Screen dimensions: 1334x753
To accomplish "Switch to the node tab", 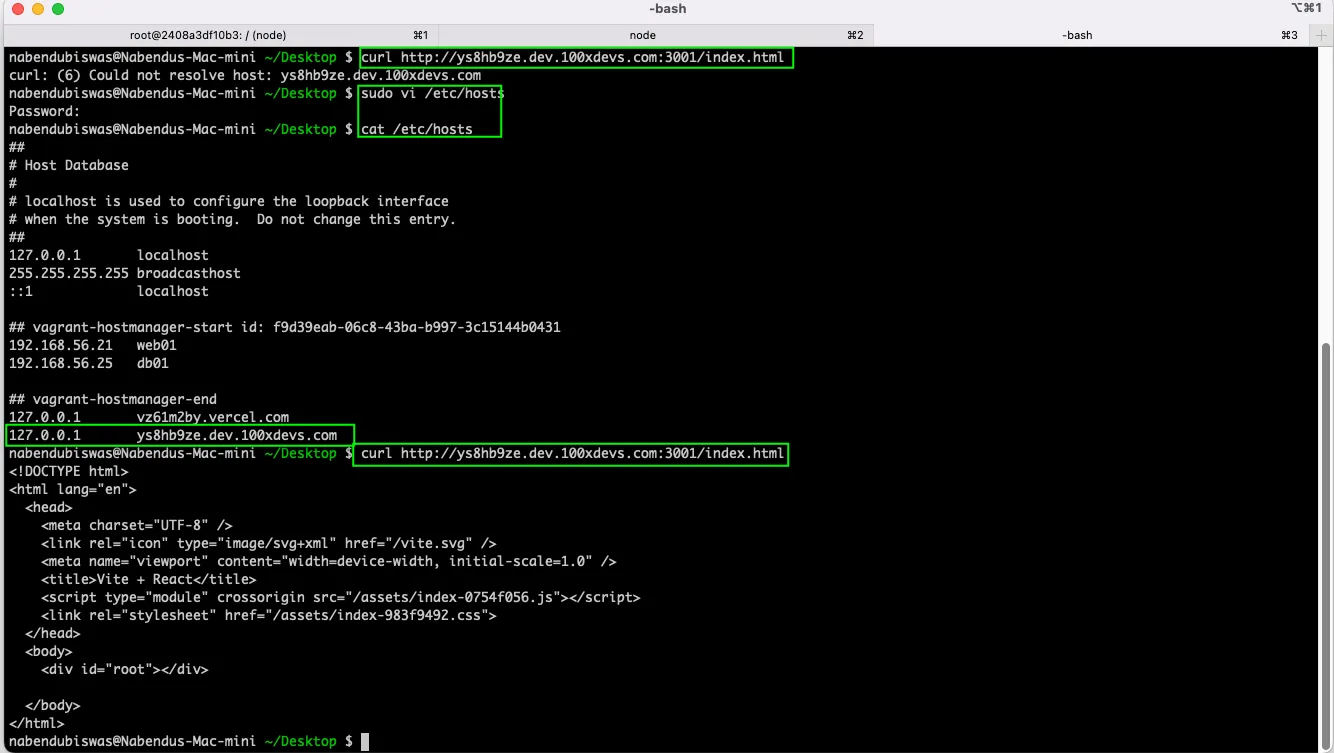I will click(x=655, y=35).
